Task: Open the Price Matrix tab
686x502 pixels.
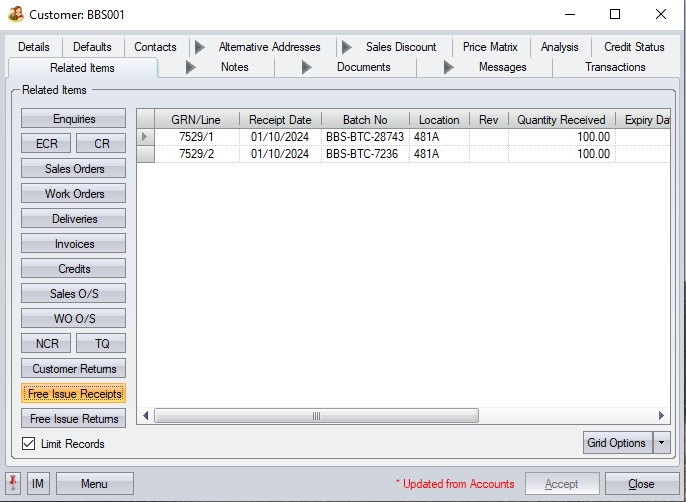Action: click(490, 47)
